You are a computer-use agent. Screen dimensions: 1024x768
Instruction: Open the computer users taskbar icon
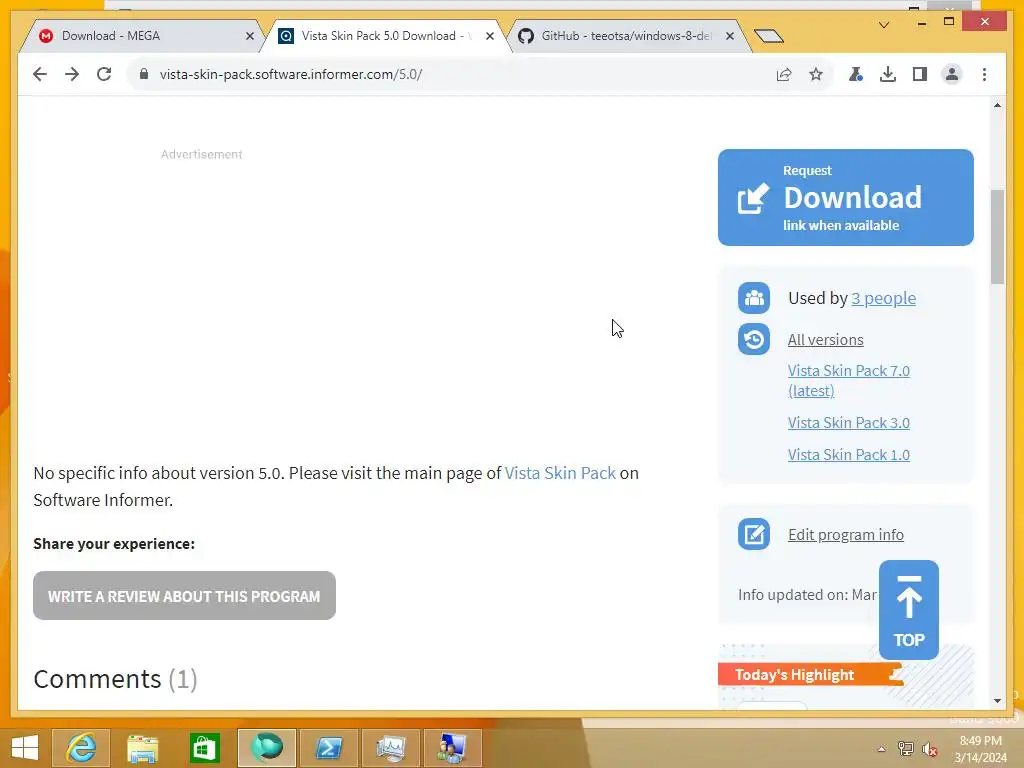pos(453,748)
